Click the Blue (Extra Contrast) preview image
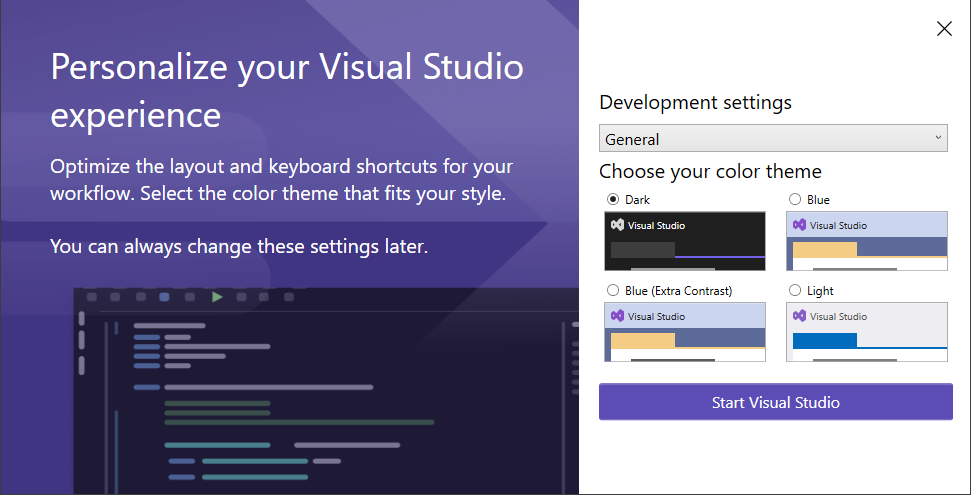 click(685, 332)
